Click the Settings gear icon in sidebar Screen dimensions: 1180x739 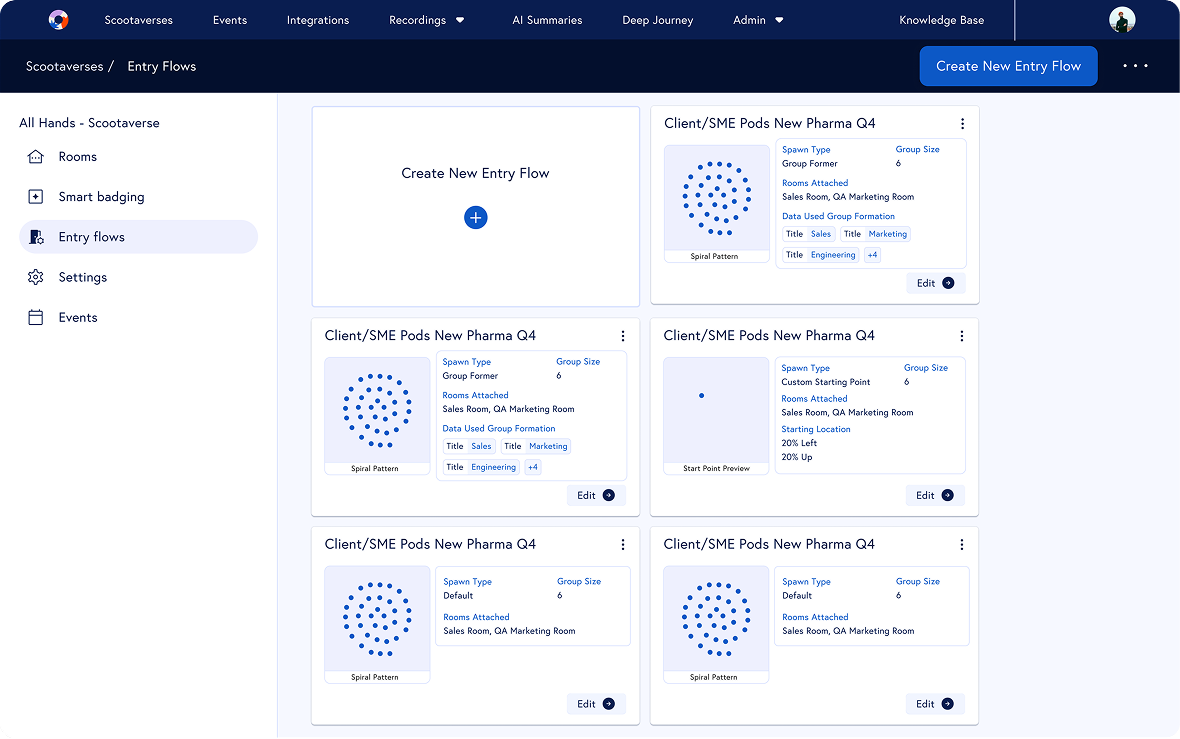tap(36, 277)
